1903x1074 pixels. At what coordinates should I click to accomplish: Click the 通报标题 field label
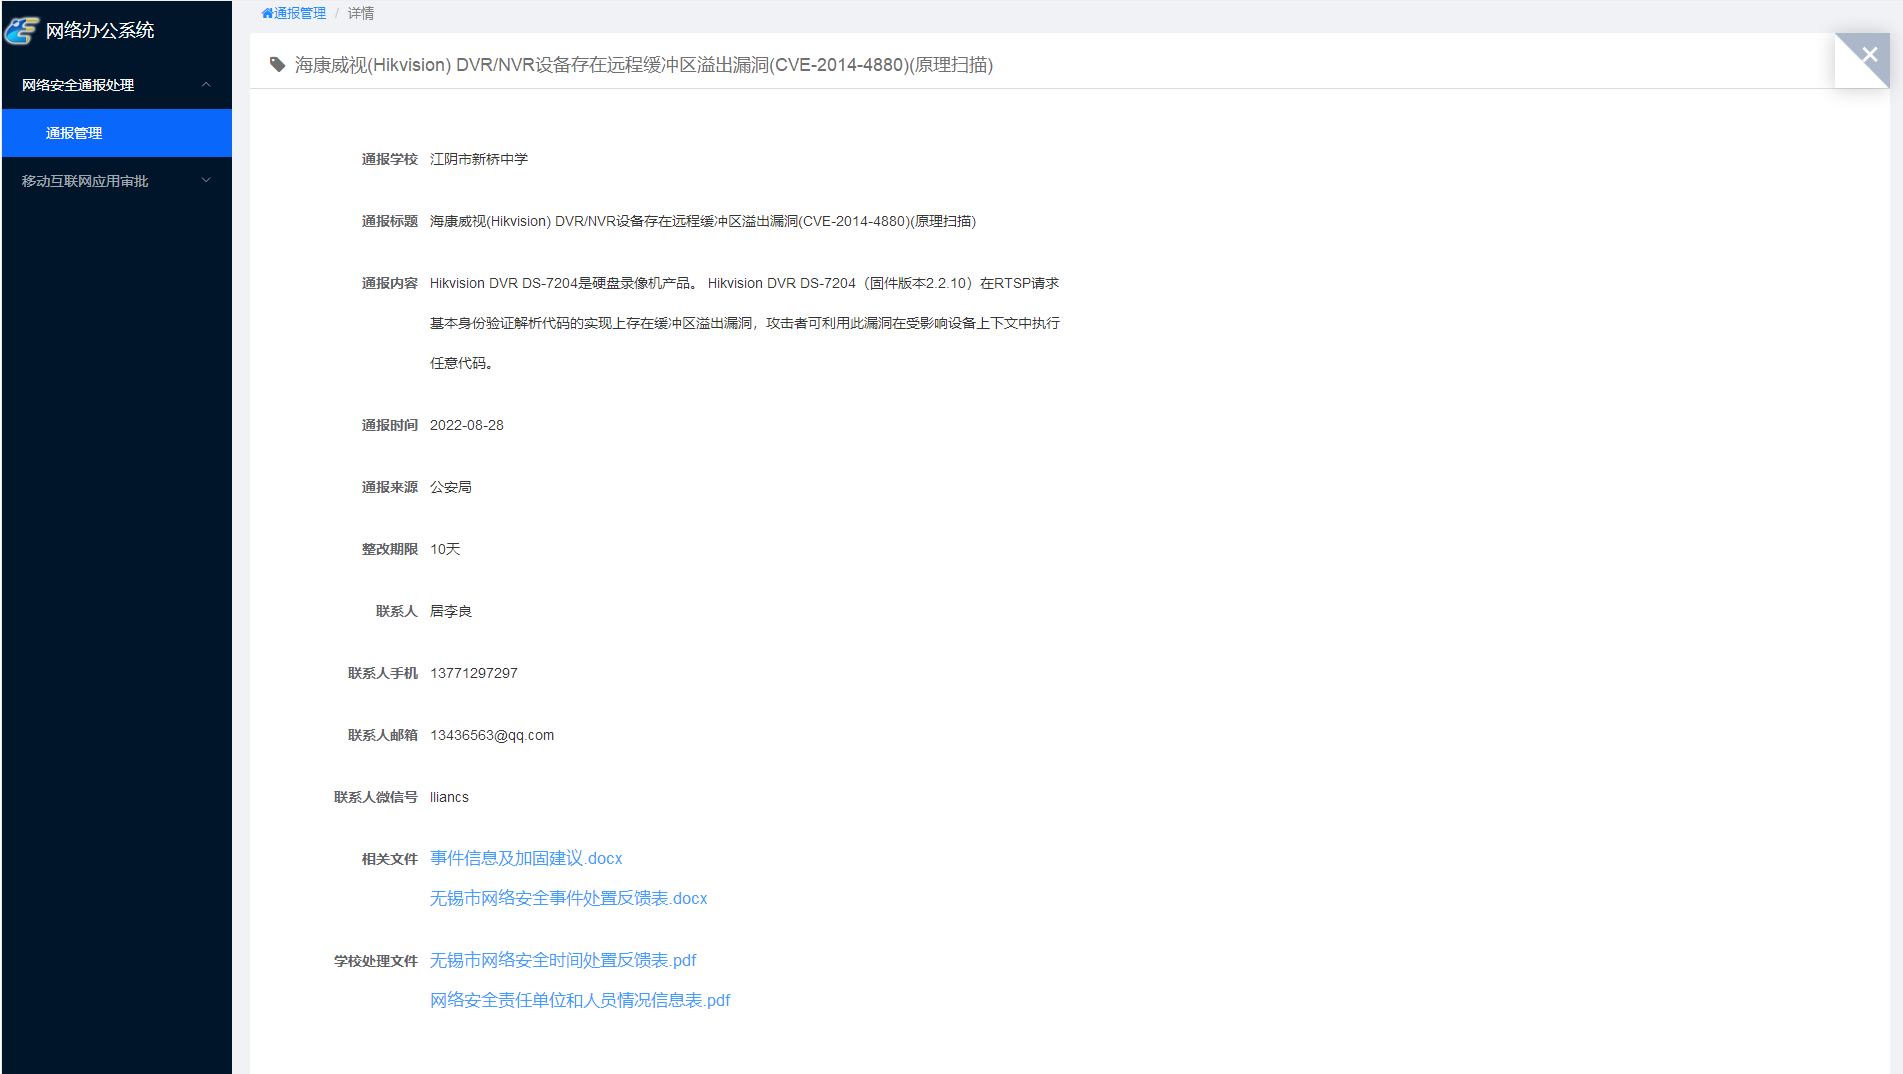(390, 221)
